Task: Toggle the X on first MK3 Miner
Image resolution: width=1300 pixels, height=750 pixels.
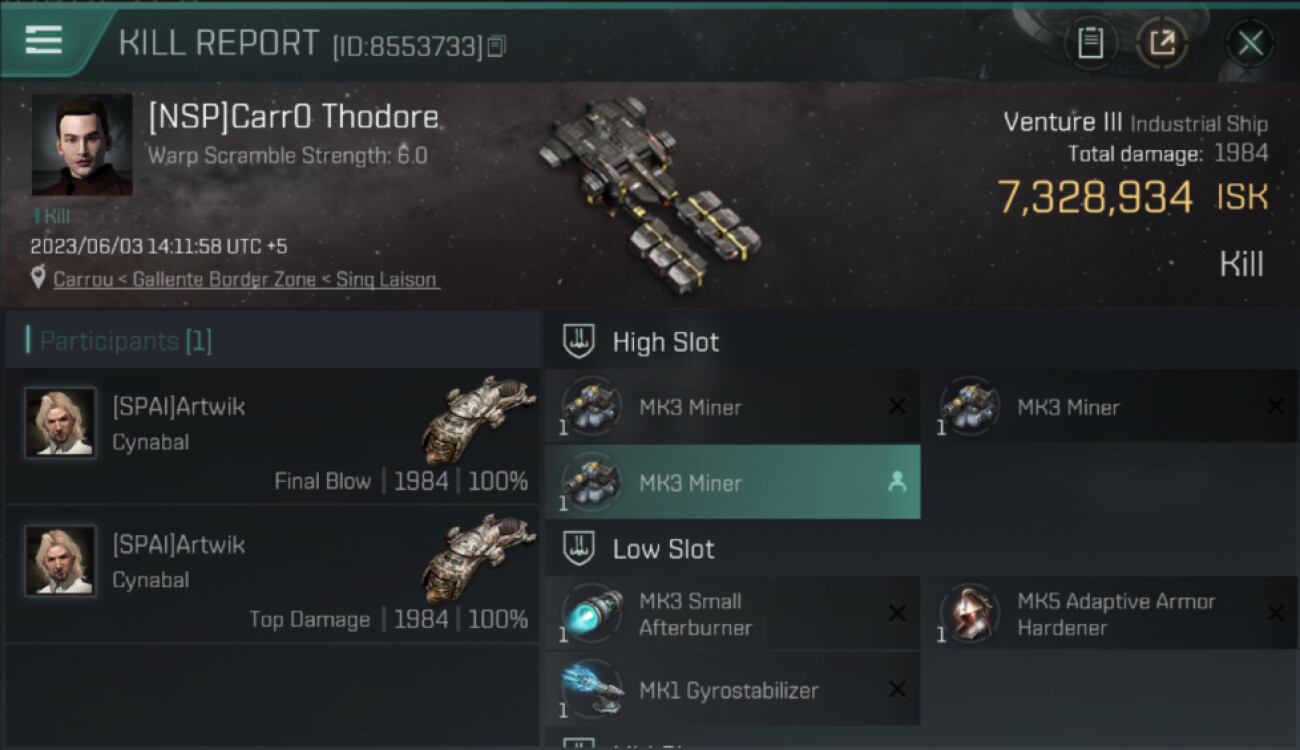Action: tap(897, 406)
